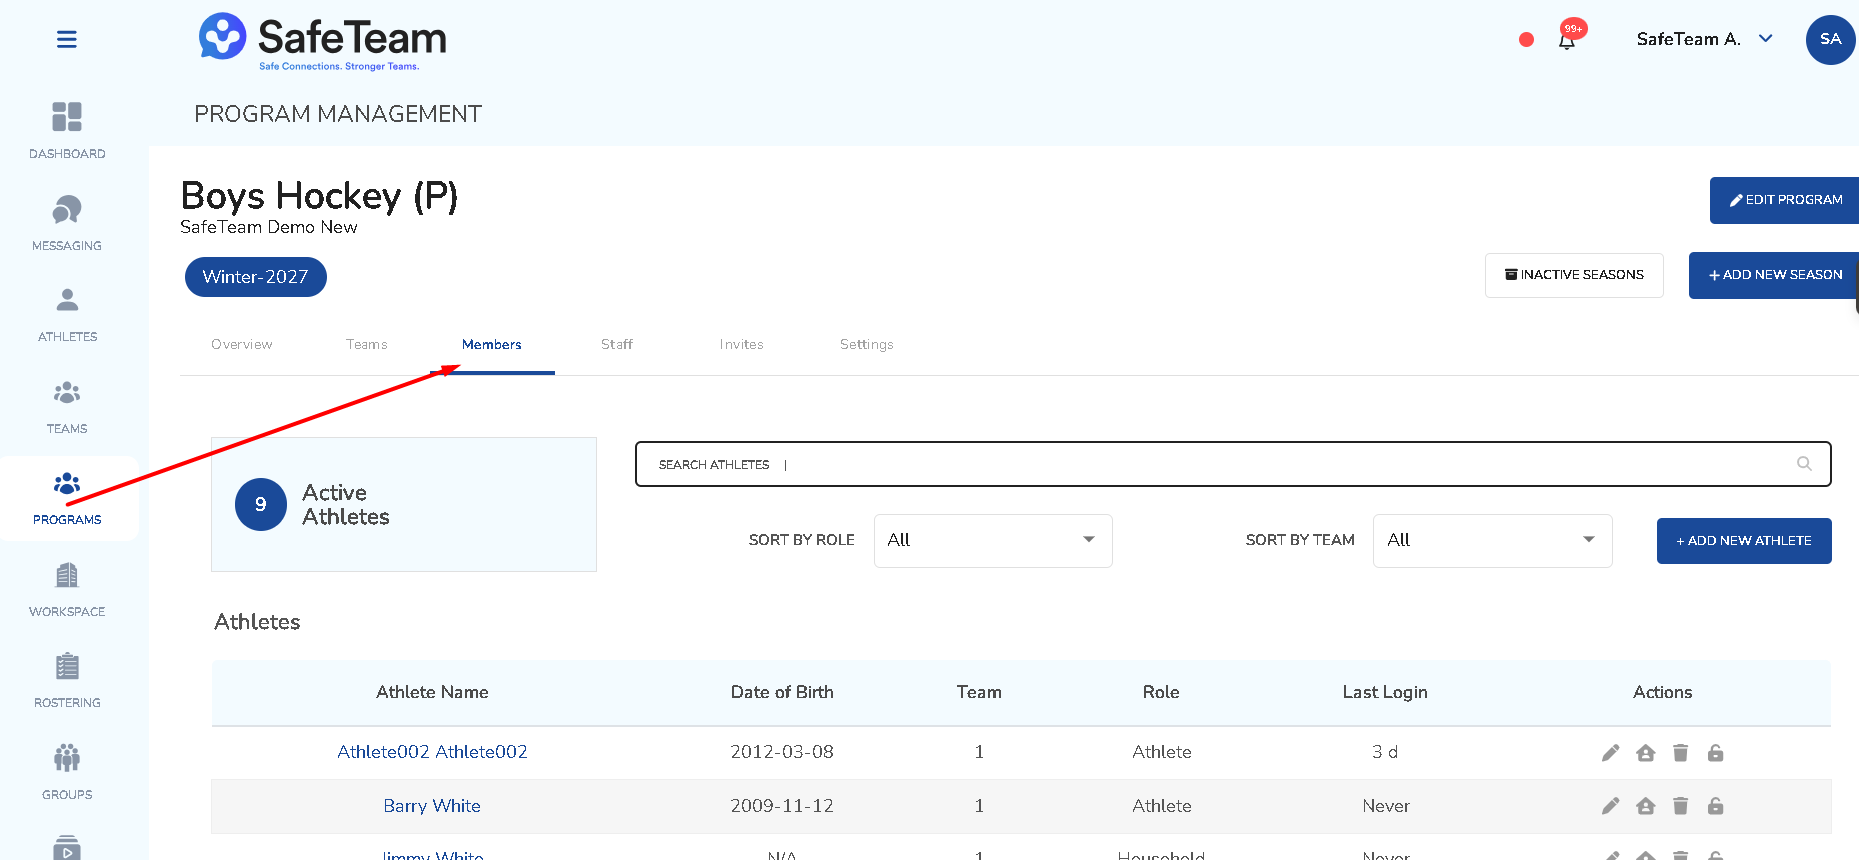This screenshot has height=860, width=1859.
Task: Open the Sort by Team dropdown
Action: tap(1492, 541)
